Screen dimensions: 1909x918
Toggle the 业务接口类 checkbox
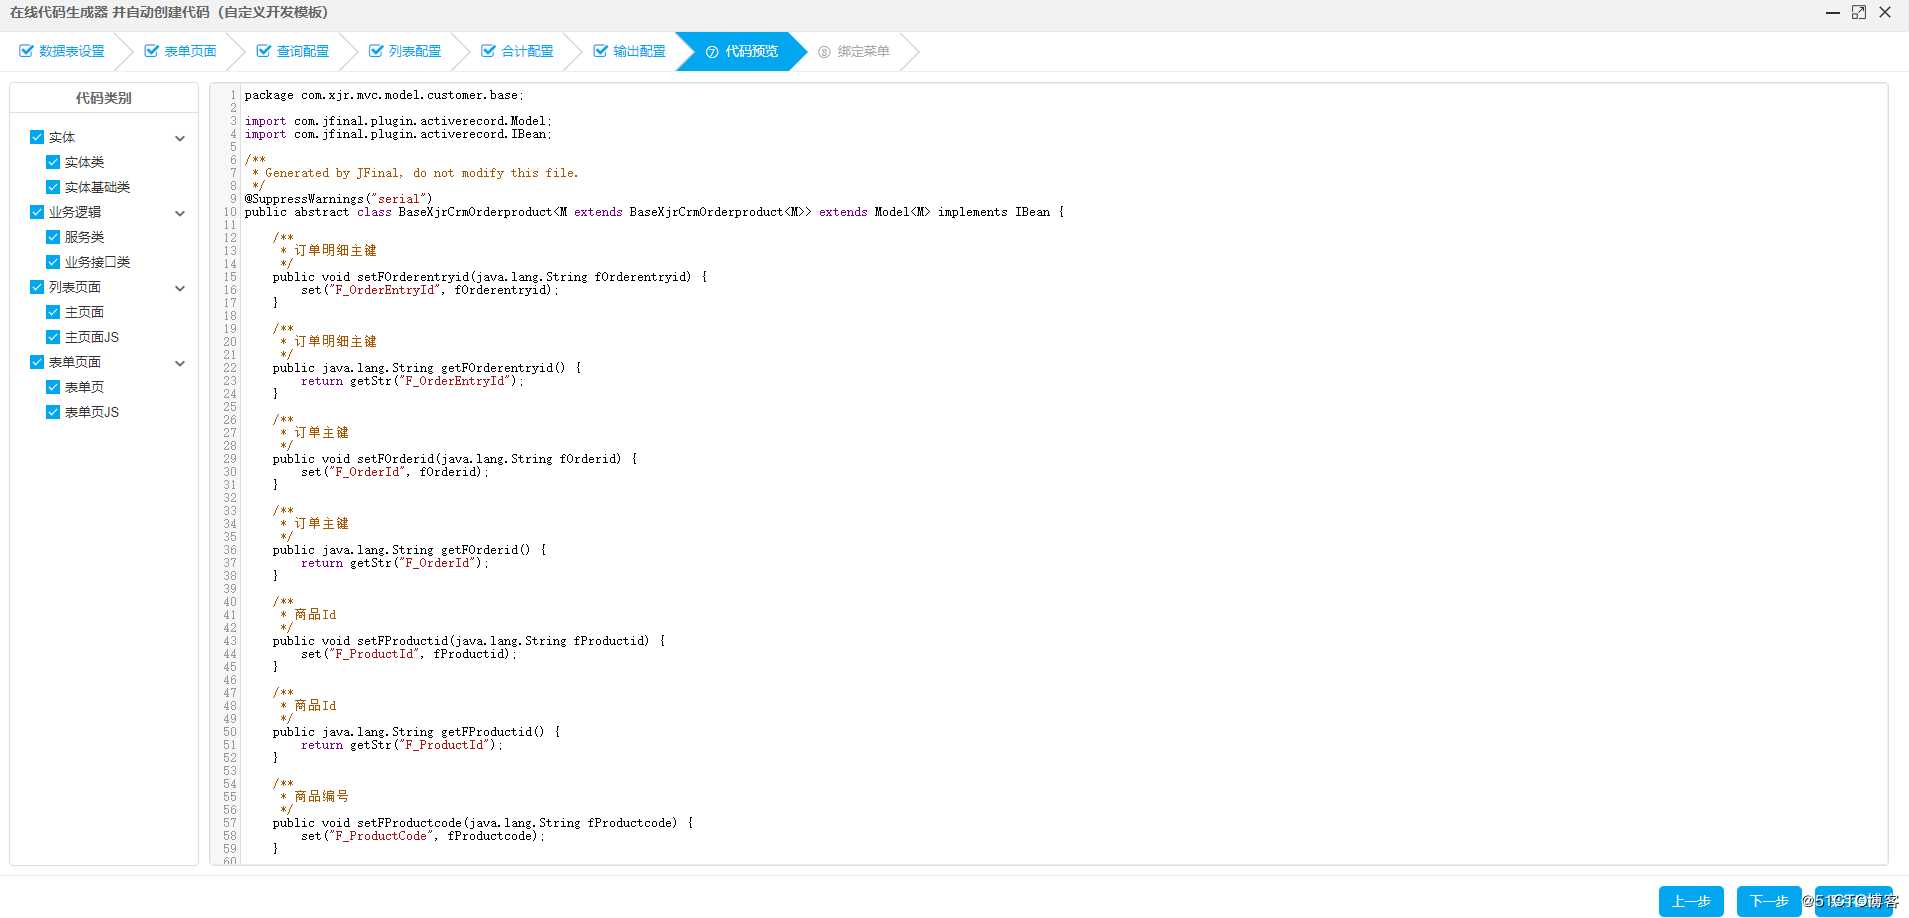53,262
